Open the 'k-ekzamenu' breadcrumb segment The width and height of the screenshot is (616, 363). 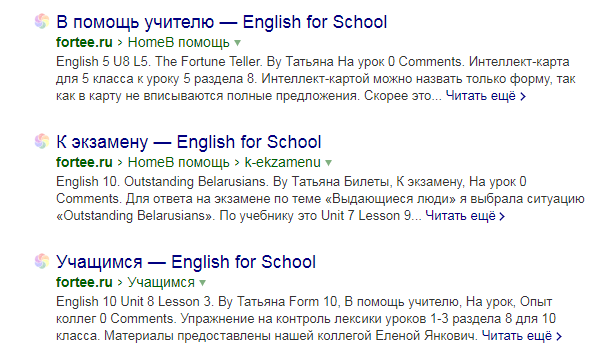coord(282,162)
